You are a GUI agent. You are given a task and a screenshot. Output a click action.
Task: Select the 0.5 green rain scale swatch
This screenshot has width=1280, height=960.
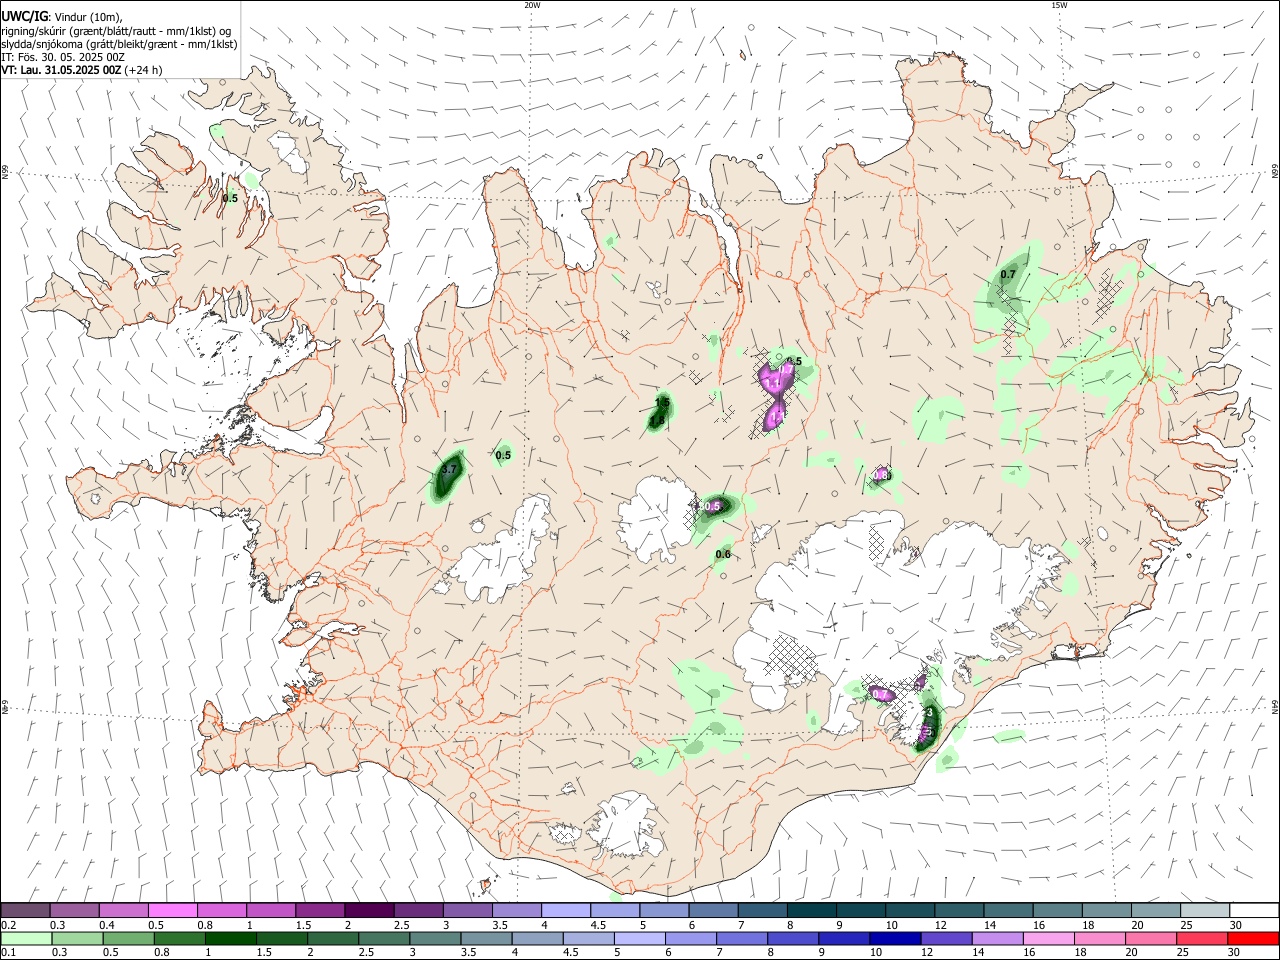pos(127,938)
